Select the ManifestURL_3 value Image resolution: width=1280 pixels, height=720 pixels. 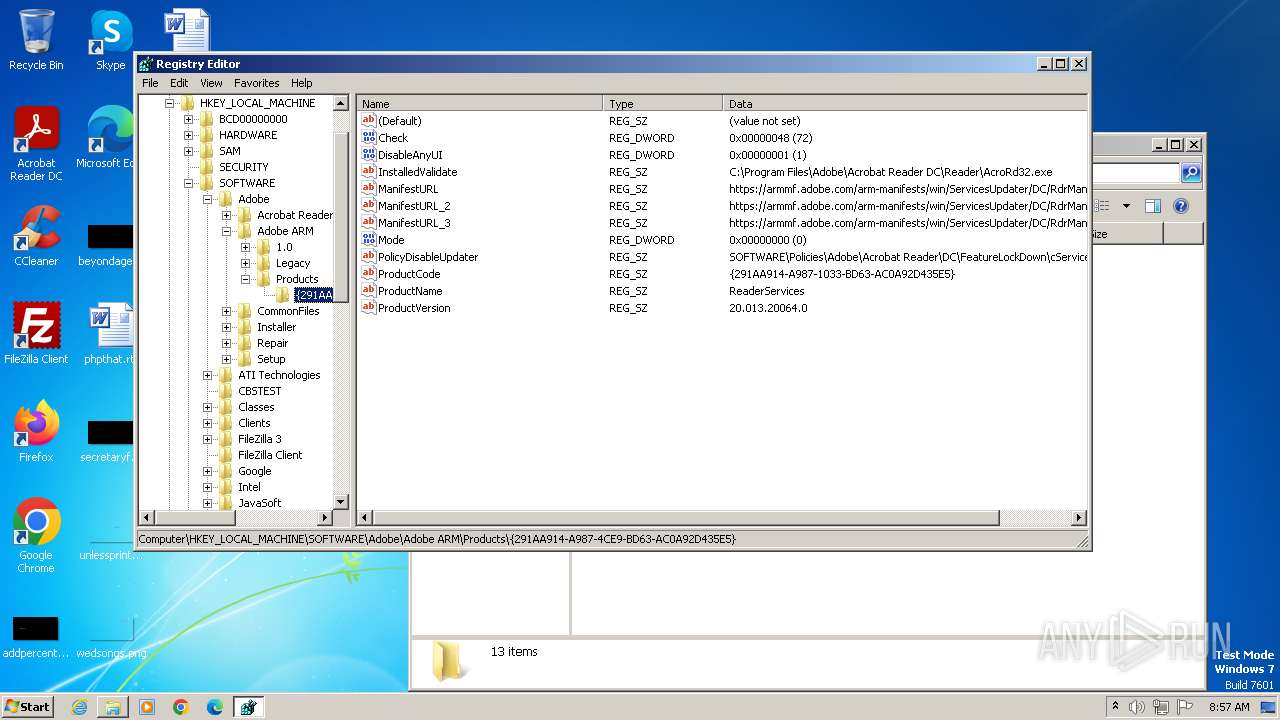point(413,223)
